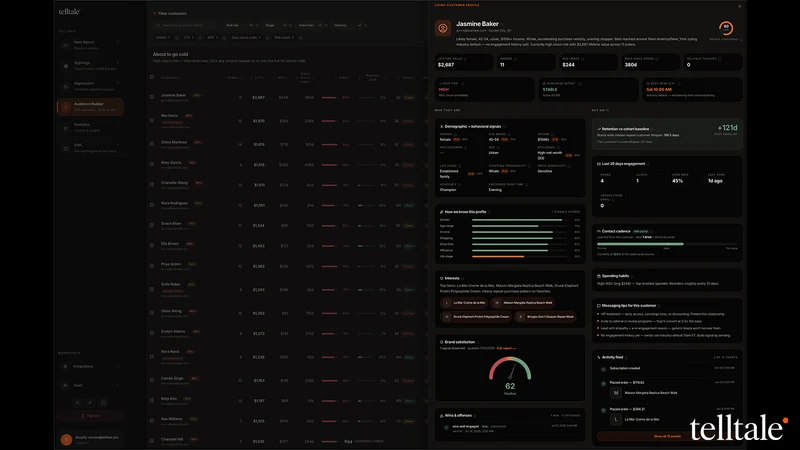Check the box for Charlotte Wong row
The width and height of the screenshot is (800, 450).
point(152,185)
